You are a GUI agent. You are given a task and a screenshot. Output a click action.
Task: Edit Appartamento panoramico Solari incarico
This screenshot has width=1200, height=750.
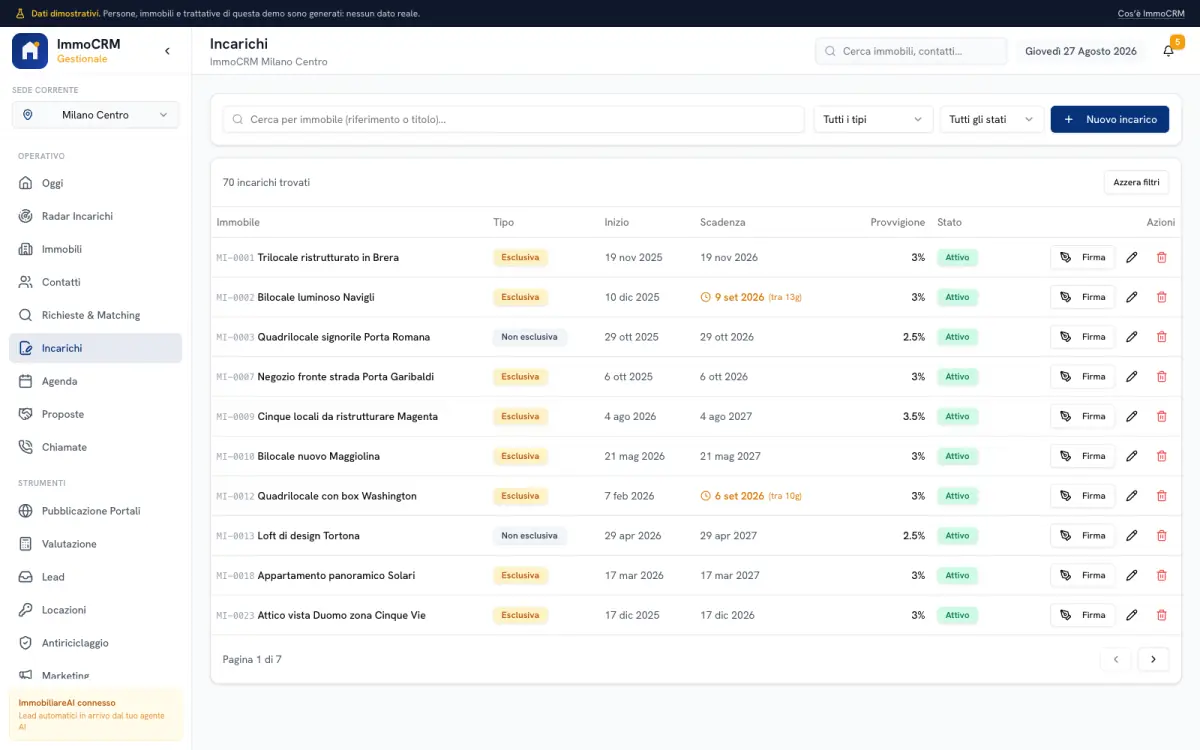[1132, 575]
